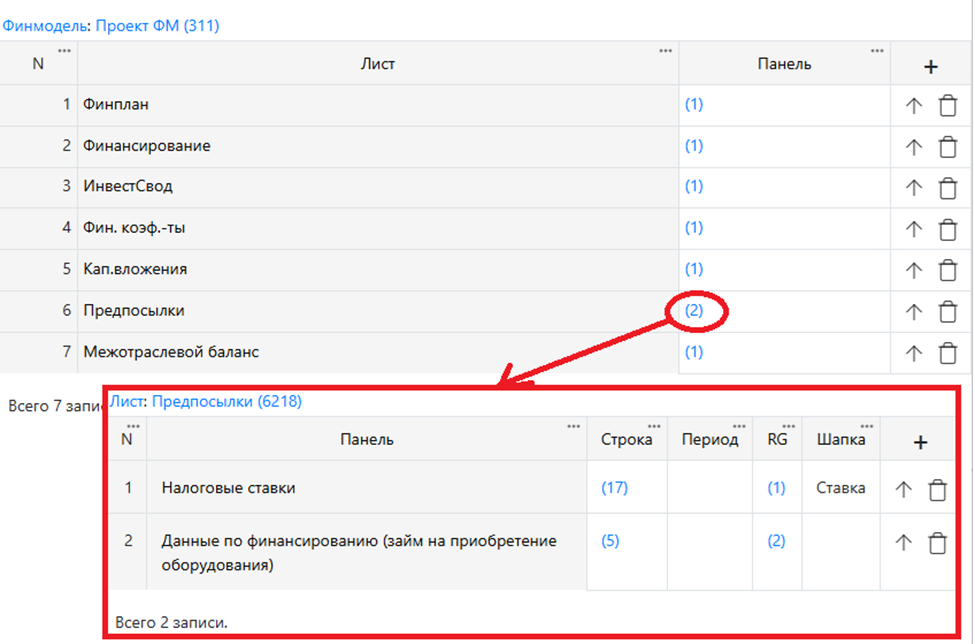Screen dimensions: 975x644
Task: Click the plus icon in the top table header
Action: point(930,67)
